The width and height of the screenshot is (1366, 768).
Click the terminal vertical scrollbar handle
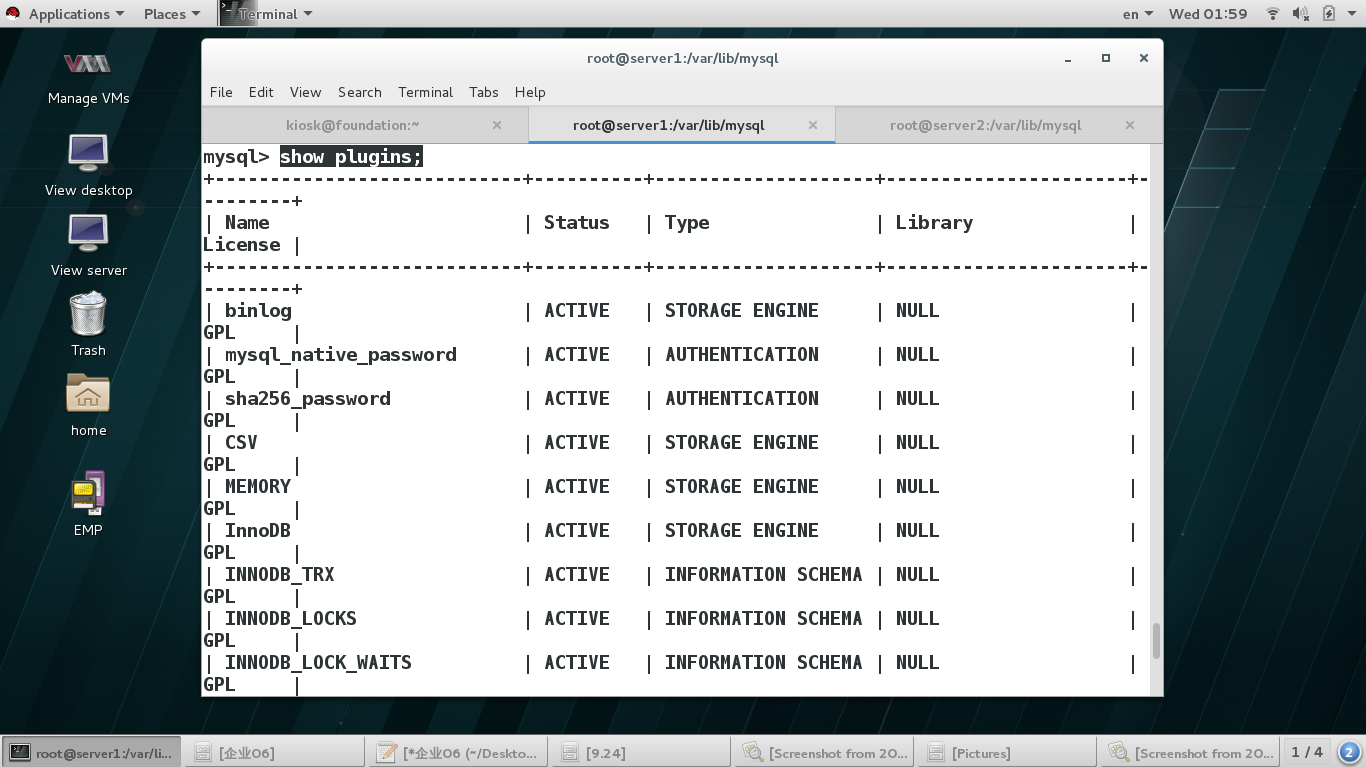(1157, 641)
